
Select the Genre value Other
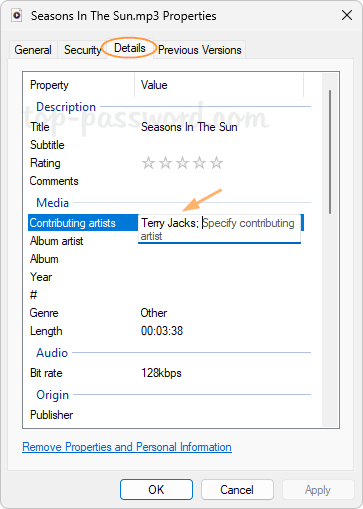[x=154, y=313]
